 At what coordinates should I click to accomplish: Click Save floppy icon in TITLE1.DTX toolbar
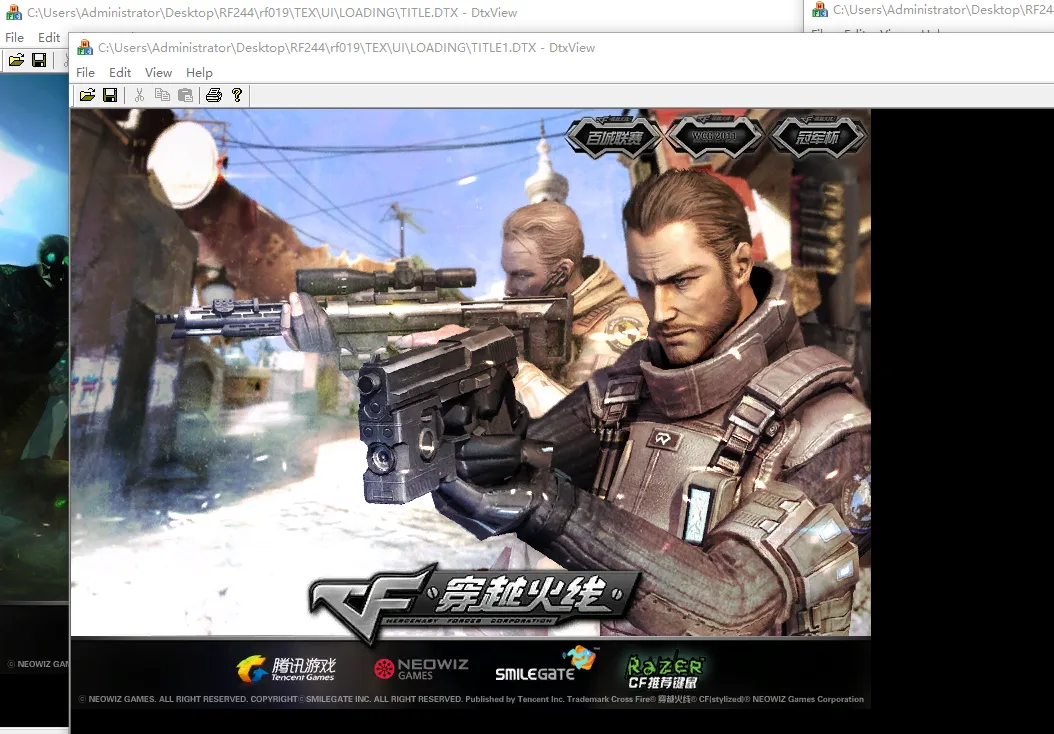[x=110, y=95]
